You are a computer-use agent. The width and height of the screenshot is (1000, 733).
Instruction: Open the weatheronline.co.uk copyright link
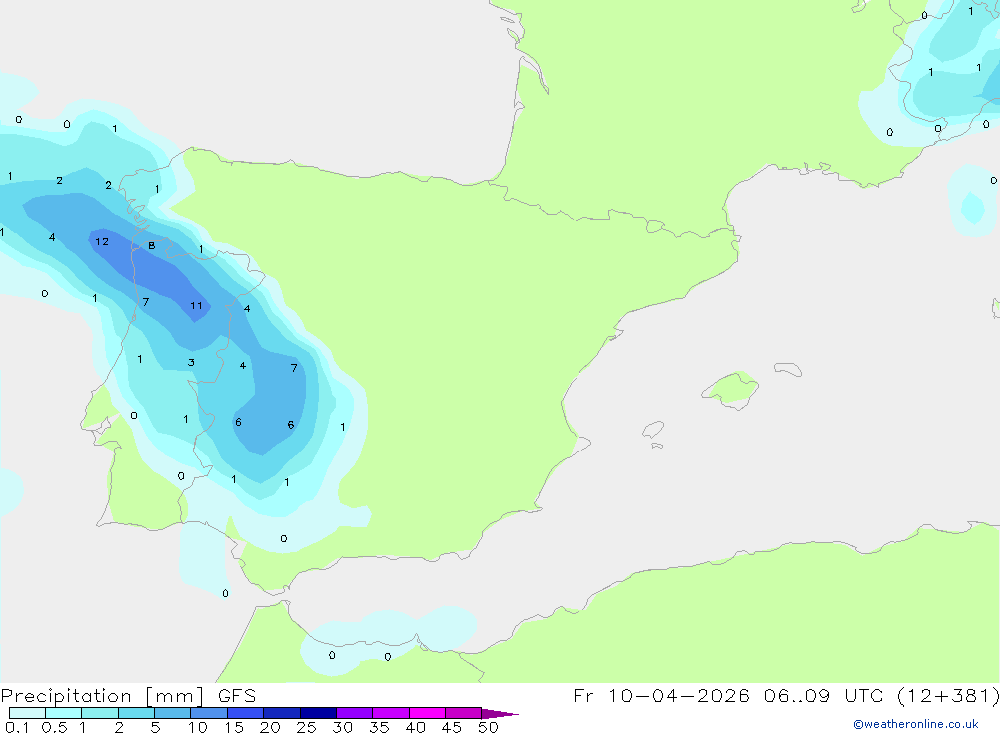(915, 724)
